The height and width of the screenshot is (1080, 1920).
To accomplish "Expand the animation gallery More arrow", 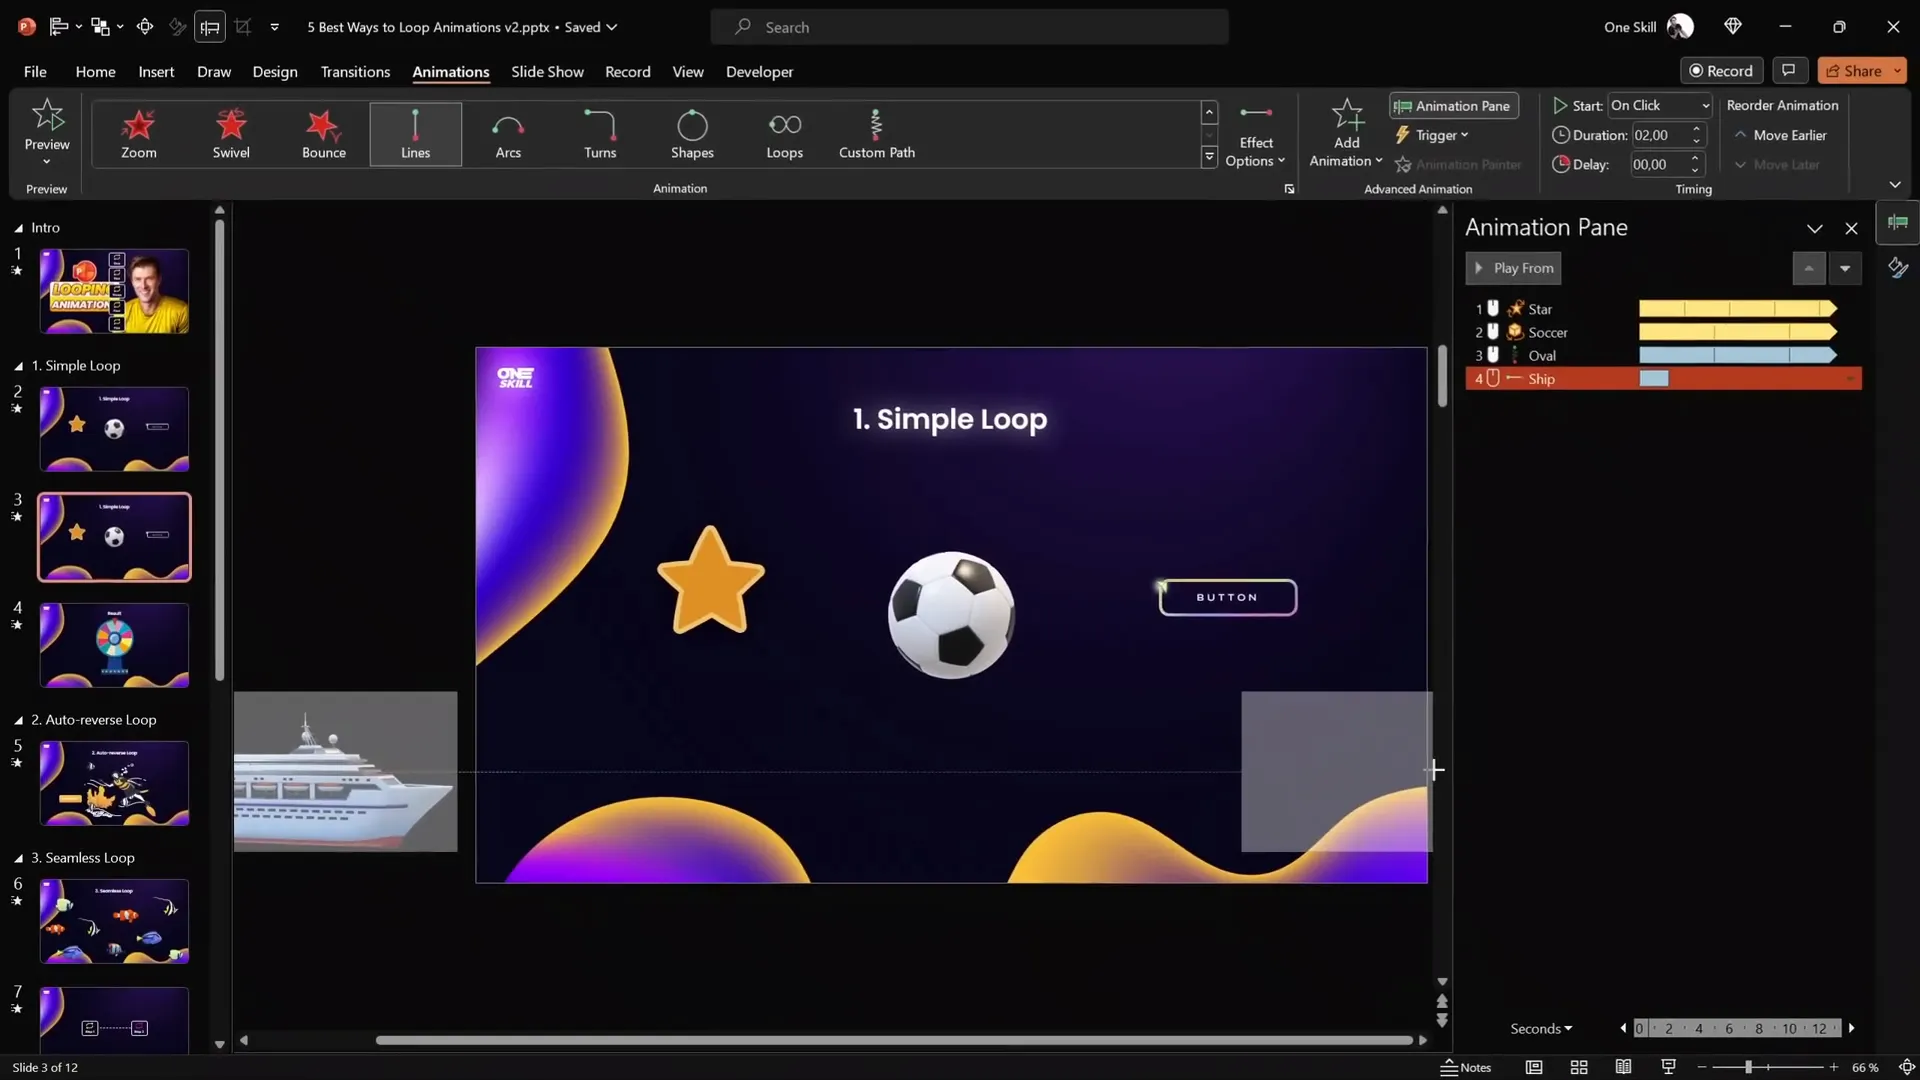I will pos(1209,157).
